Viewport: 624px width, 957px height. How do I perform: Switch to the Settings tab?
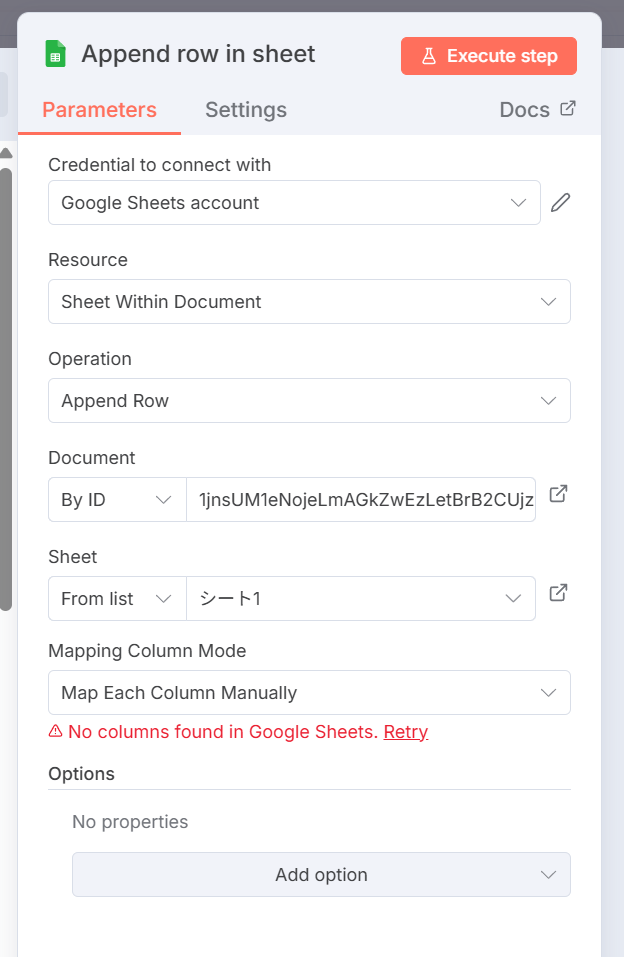click(x=245, y=110)
